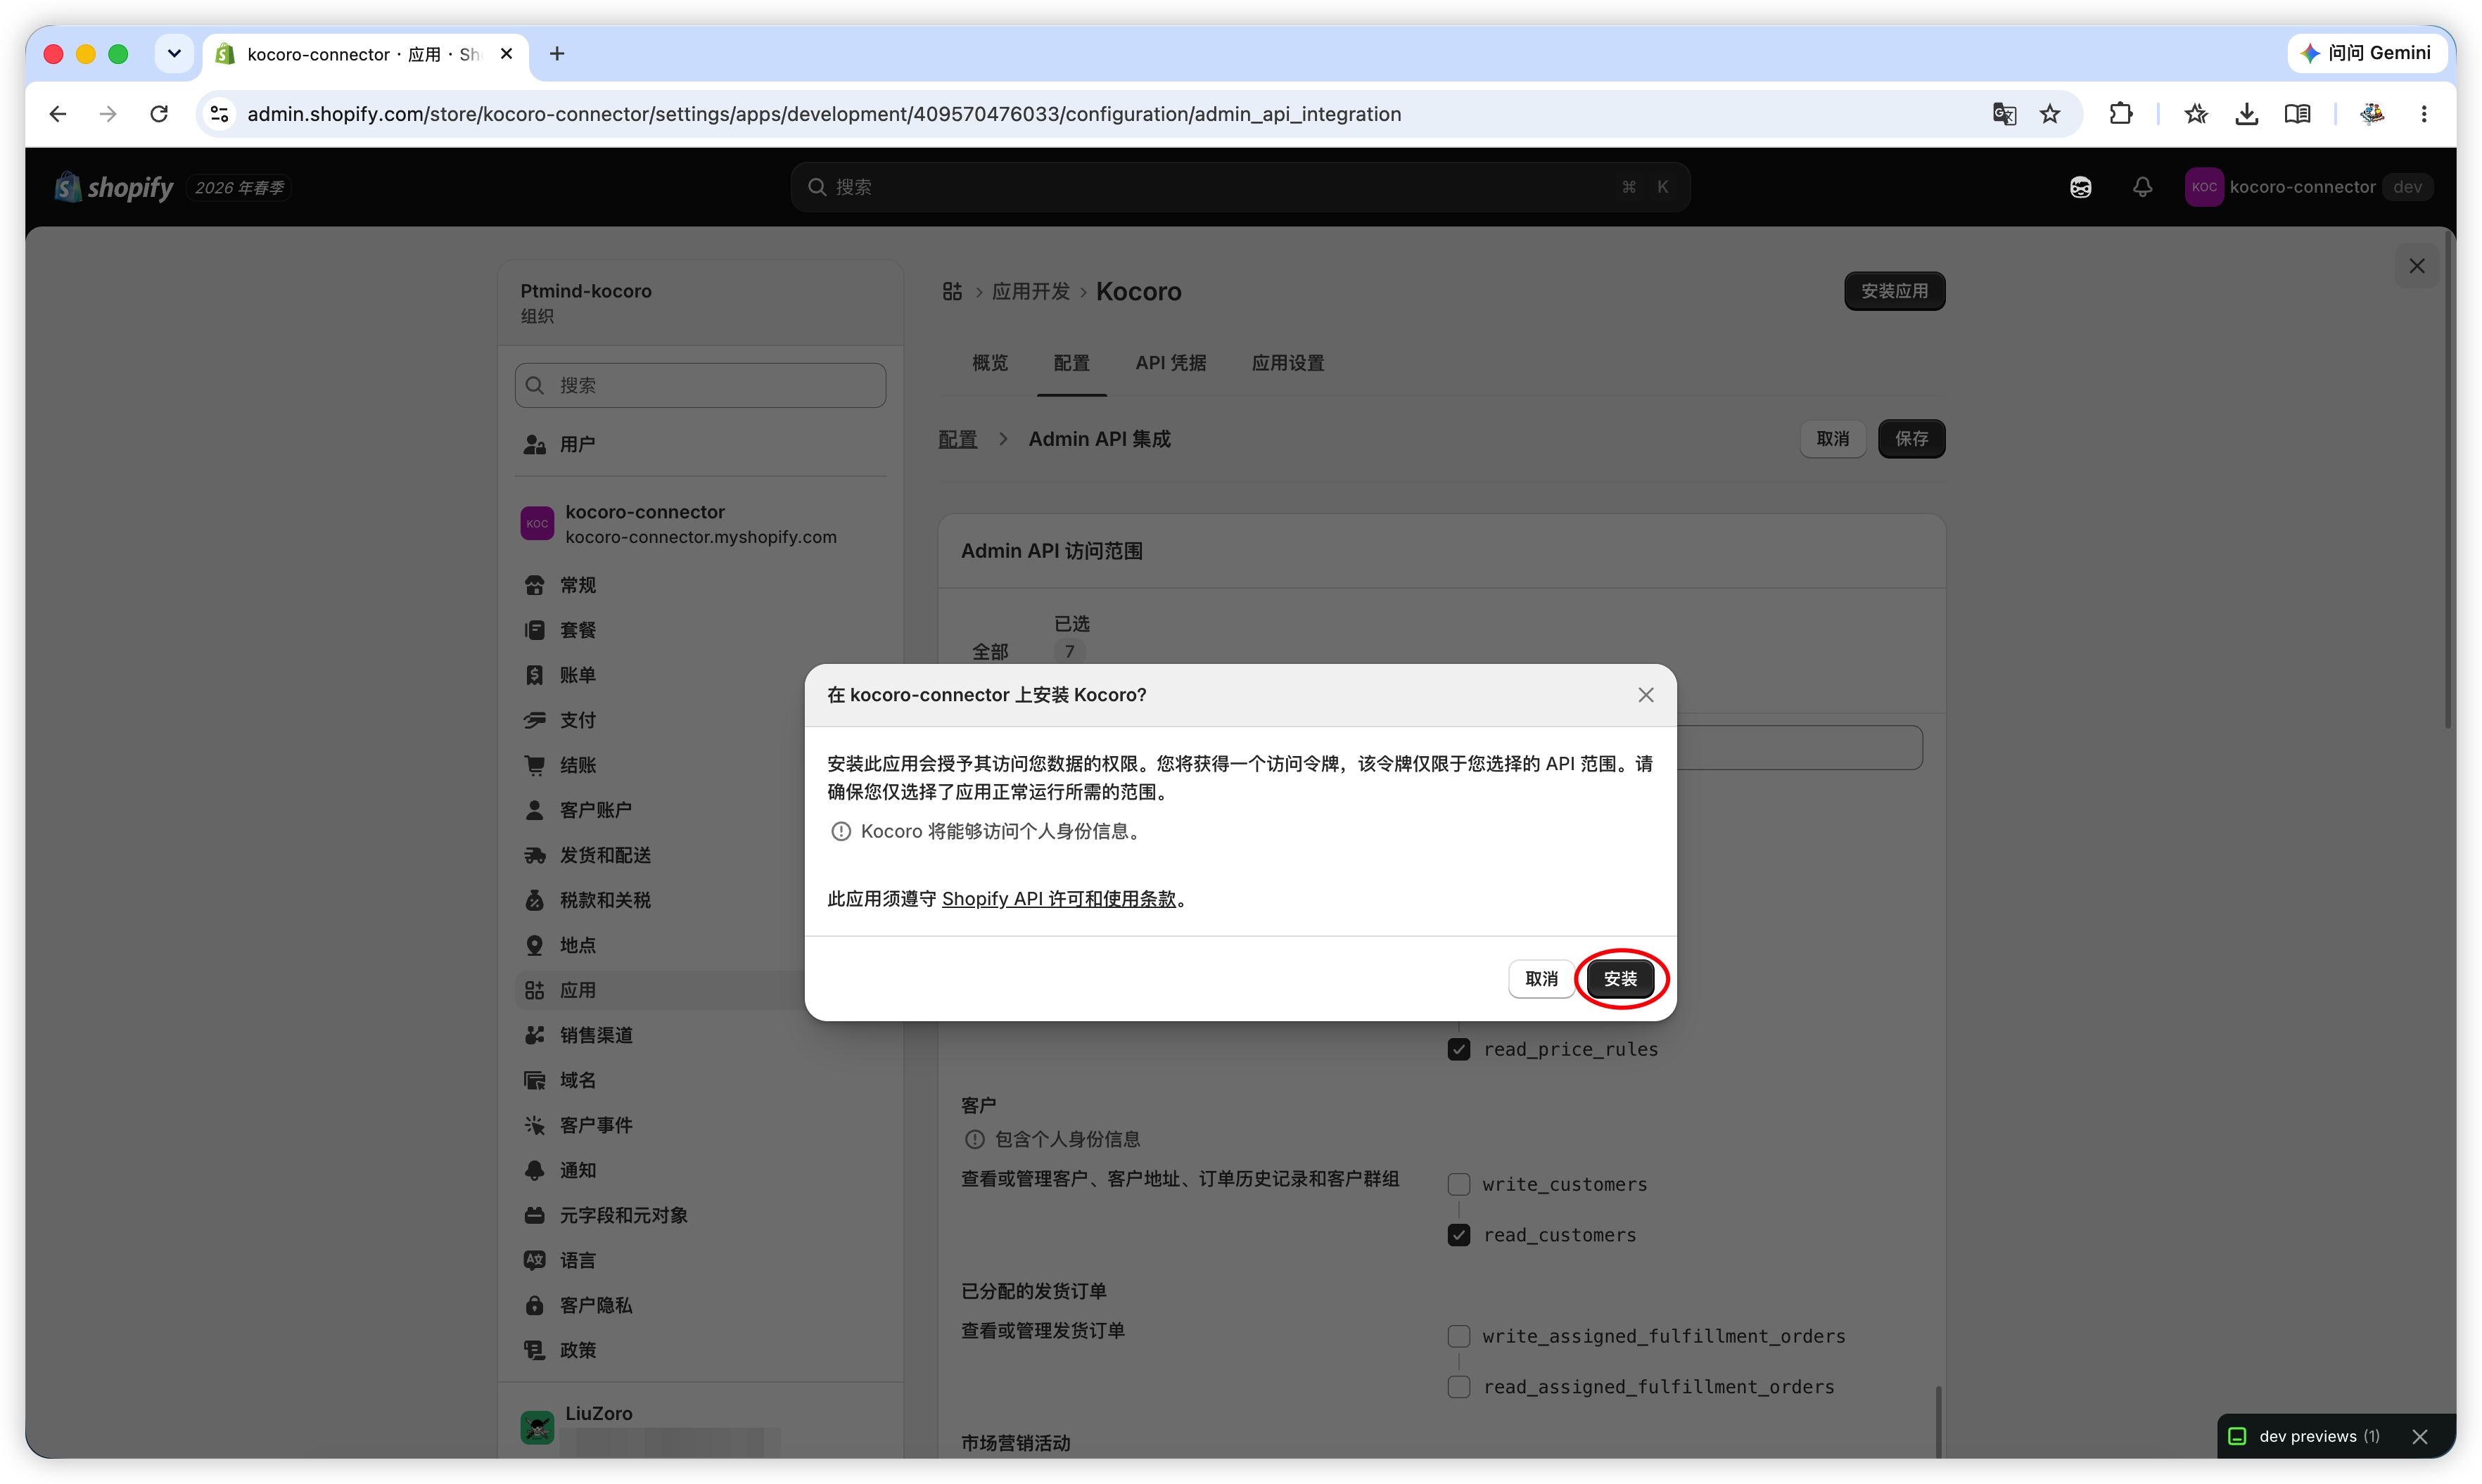
Task: Open 常规 settings
Action: tap(700, 585)
